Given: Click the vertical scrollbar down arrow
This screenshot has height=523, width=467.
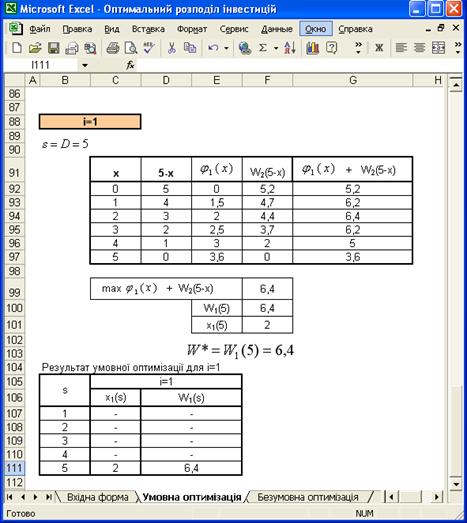Looking at the screenshot, I should tap(456, 483).
